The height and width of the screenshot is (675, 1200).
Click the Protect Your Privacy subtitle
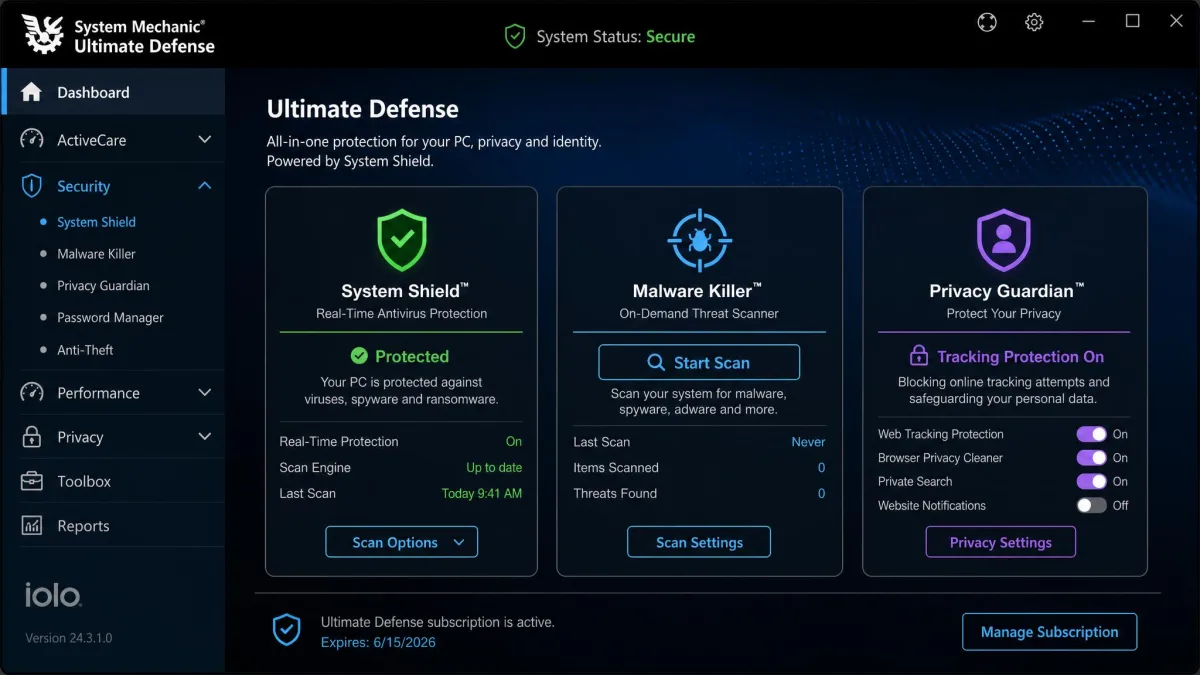(x=1004, y=313)
